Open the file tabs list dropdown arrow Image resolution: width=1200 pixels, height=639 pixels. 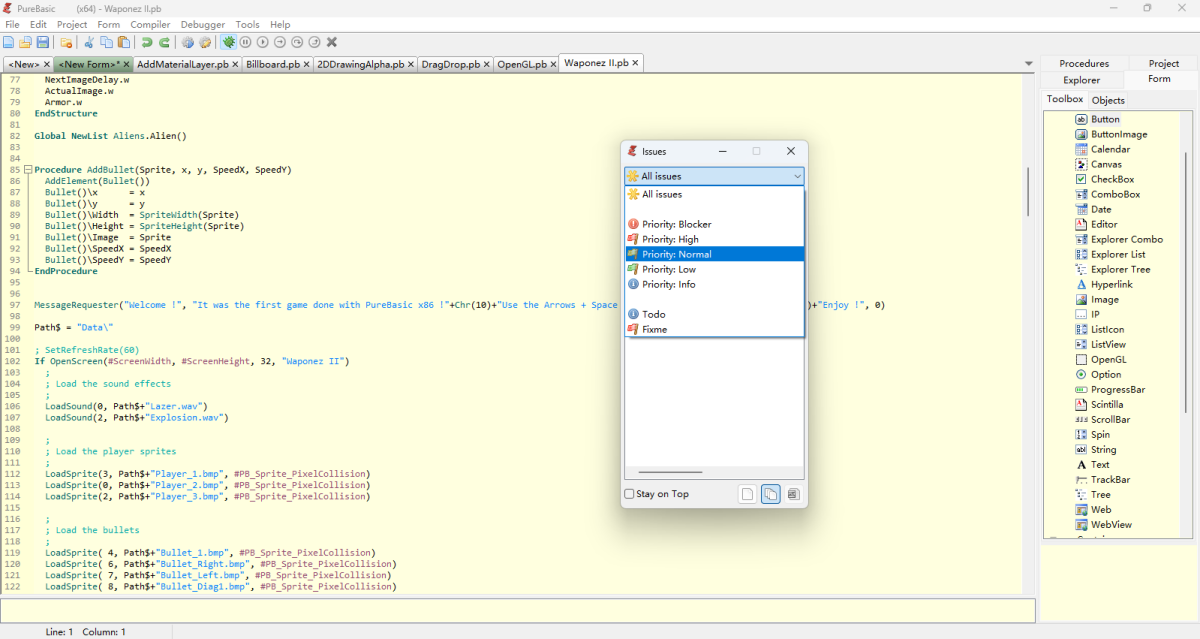(x=1029, y=64)
